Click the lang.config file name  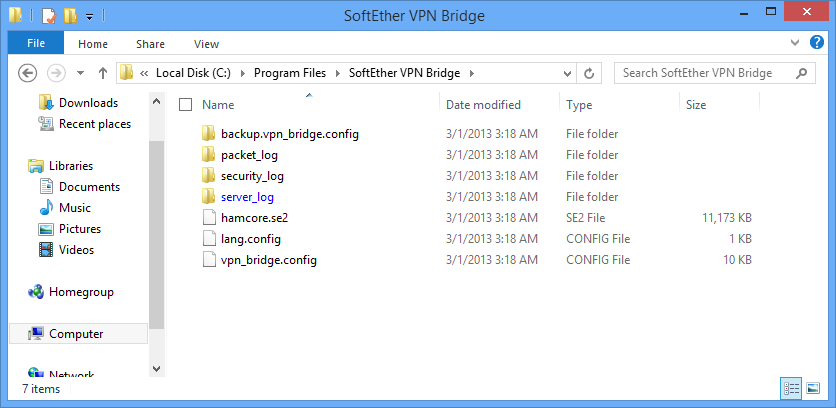tap(251, 239)
